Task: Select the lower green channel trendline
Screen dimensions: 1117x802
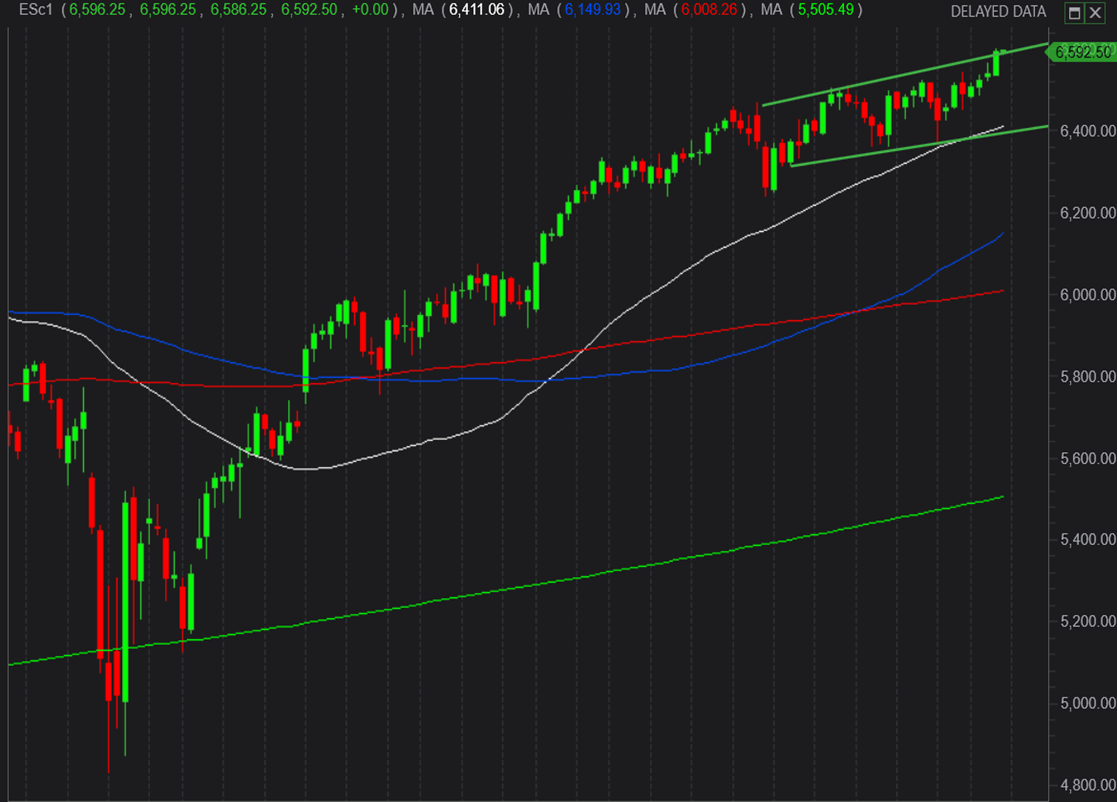Action: tap(900, 148)
